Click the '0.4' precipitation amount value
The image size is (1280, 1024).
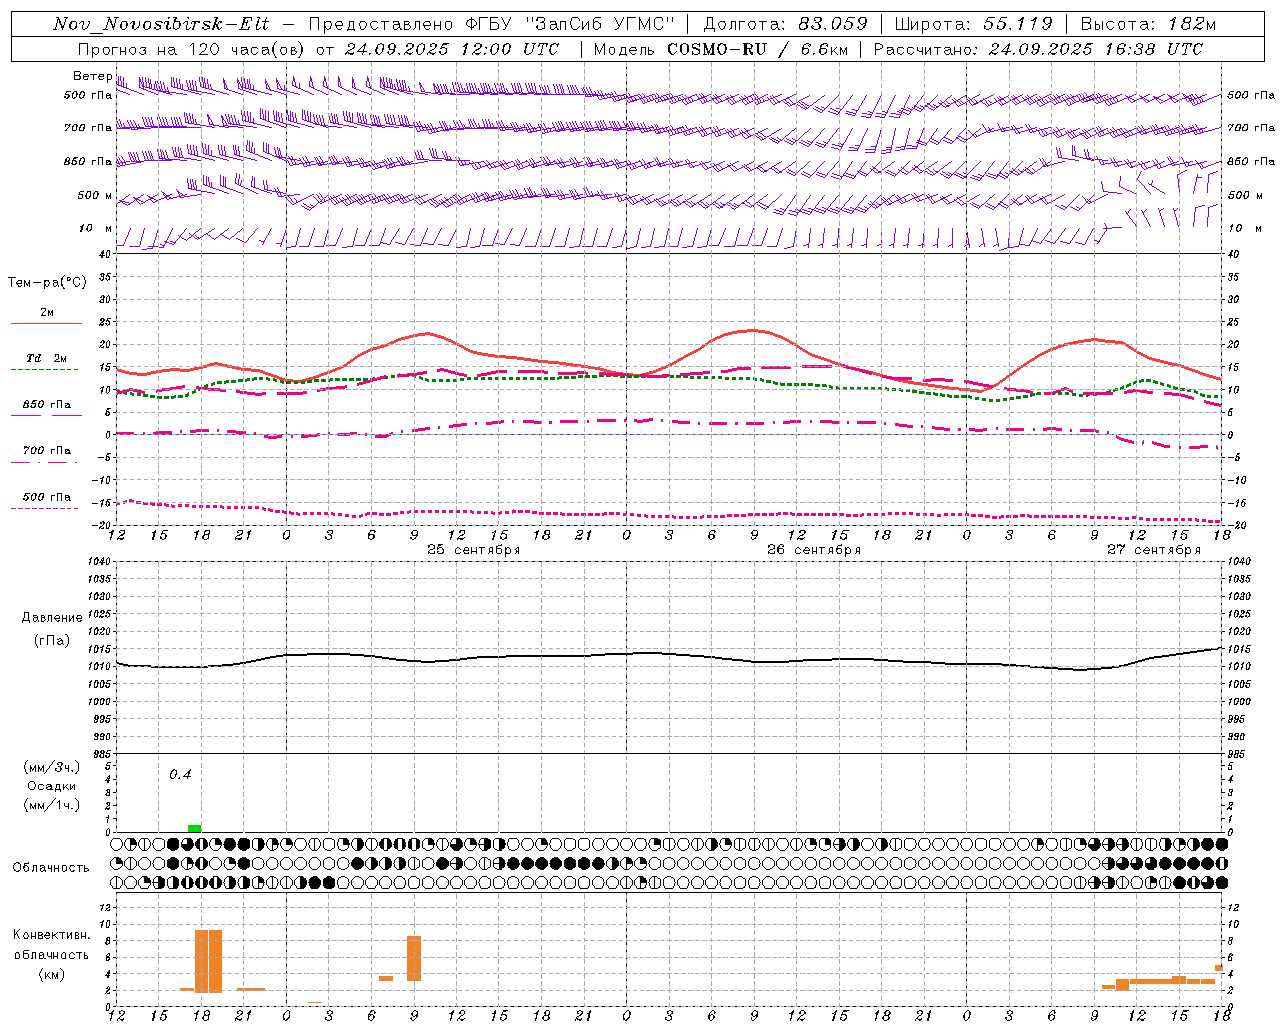pos(180,775)
